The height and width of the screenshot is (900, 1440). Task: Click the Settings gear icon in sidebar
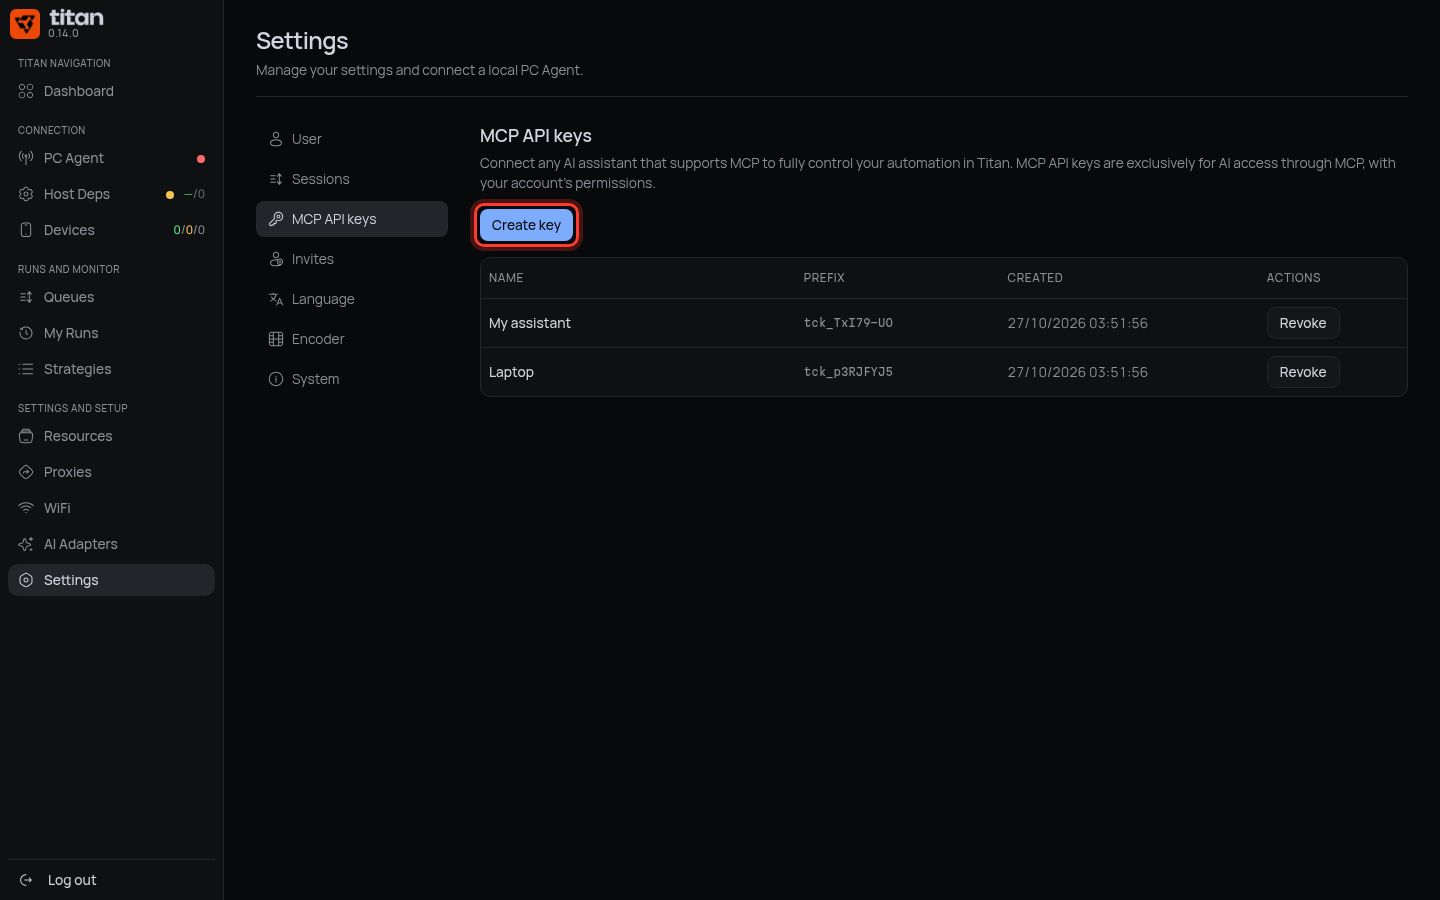(26, 580)
